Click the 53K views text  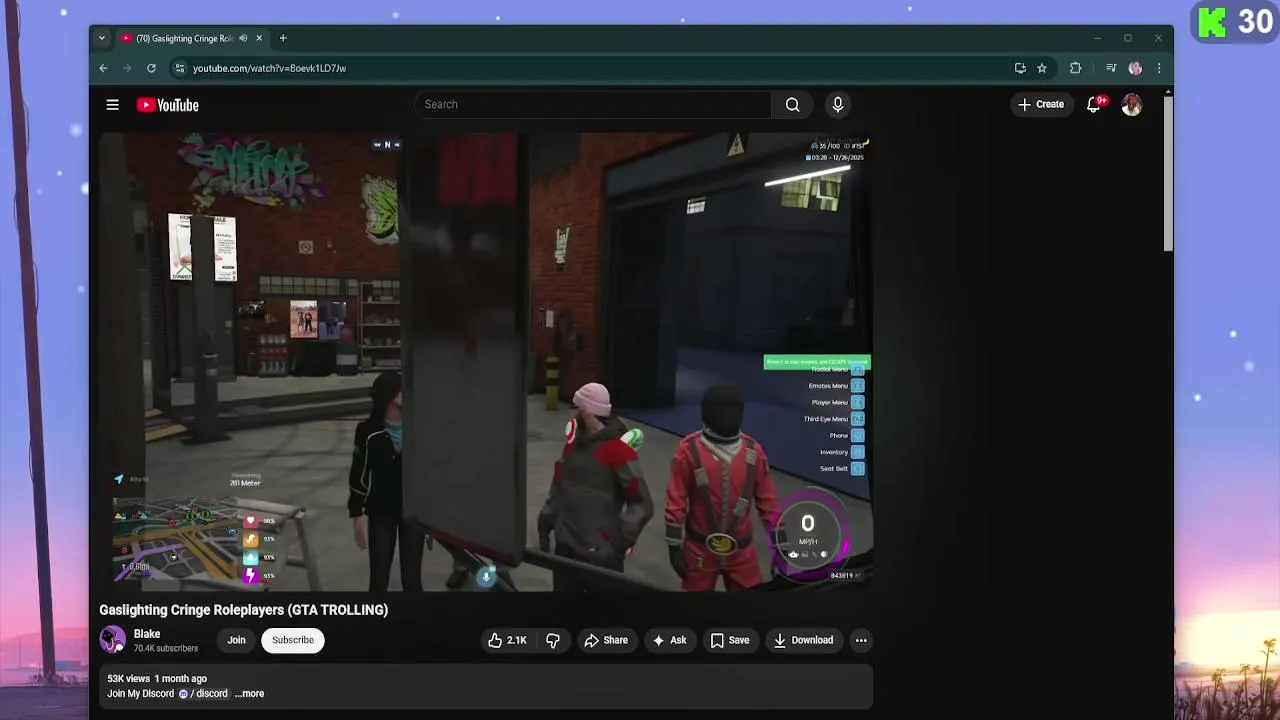coord(128,678)
